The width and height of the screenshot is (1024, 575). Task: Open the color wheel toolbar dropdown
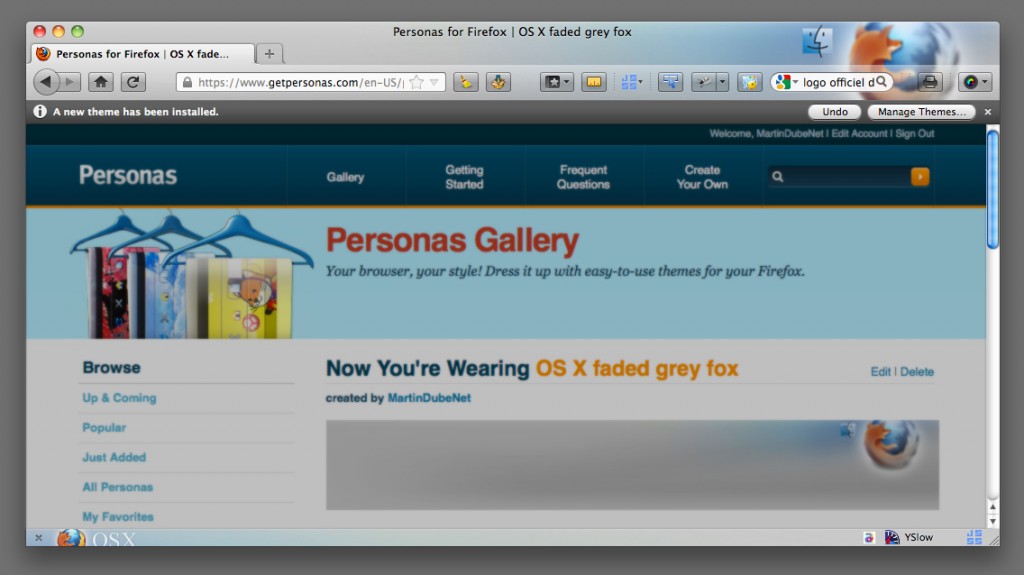click(x=974, y=82)
